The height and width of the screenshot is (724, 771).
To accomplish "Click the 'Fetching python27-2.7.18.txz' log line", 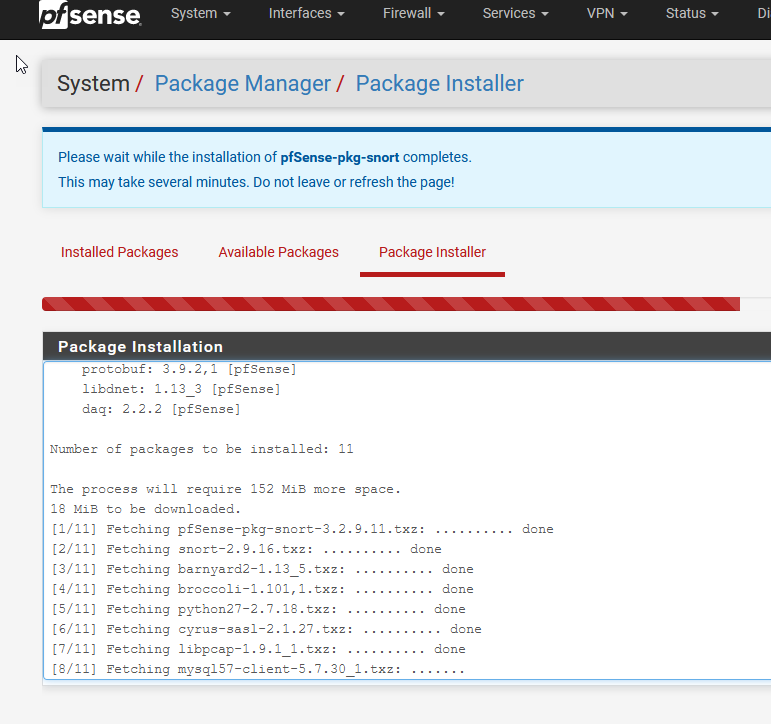I will click(259, 609).
